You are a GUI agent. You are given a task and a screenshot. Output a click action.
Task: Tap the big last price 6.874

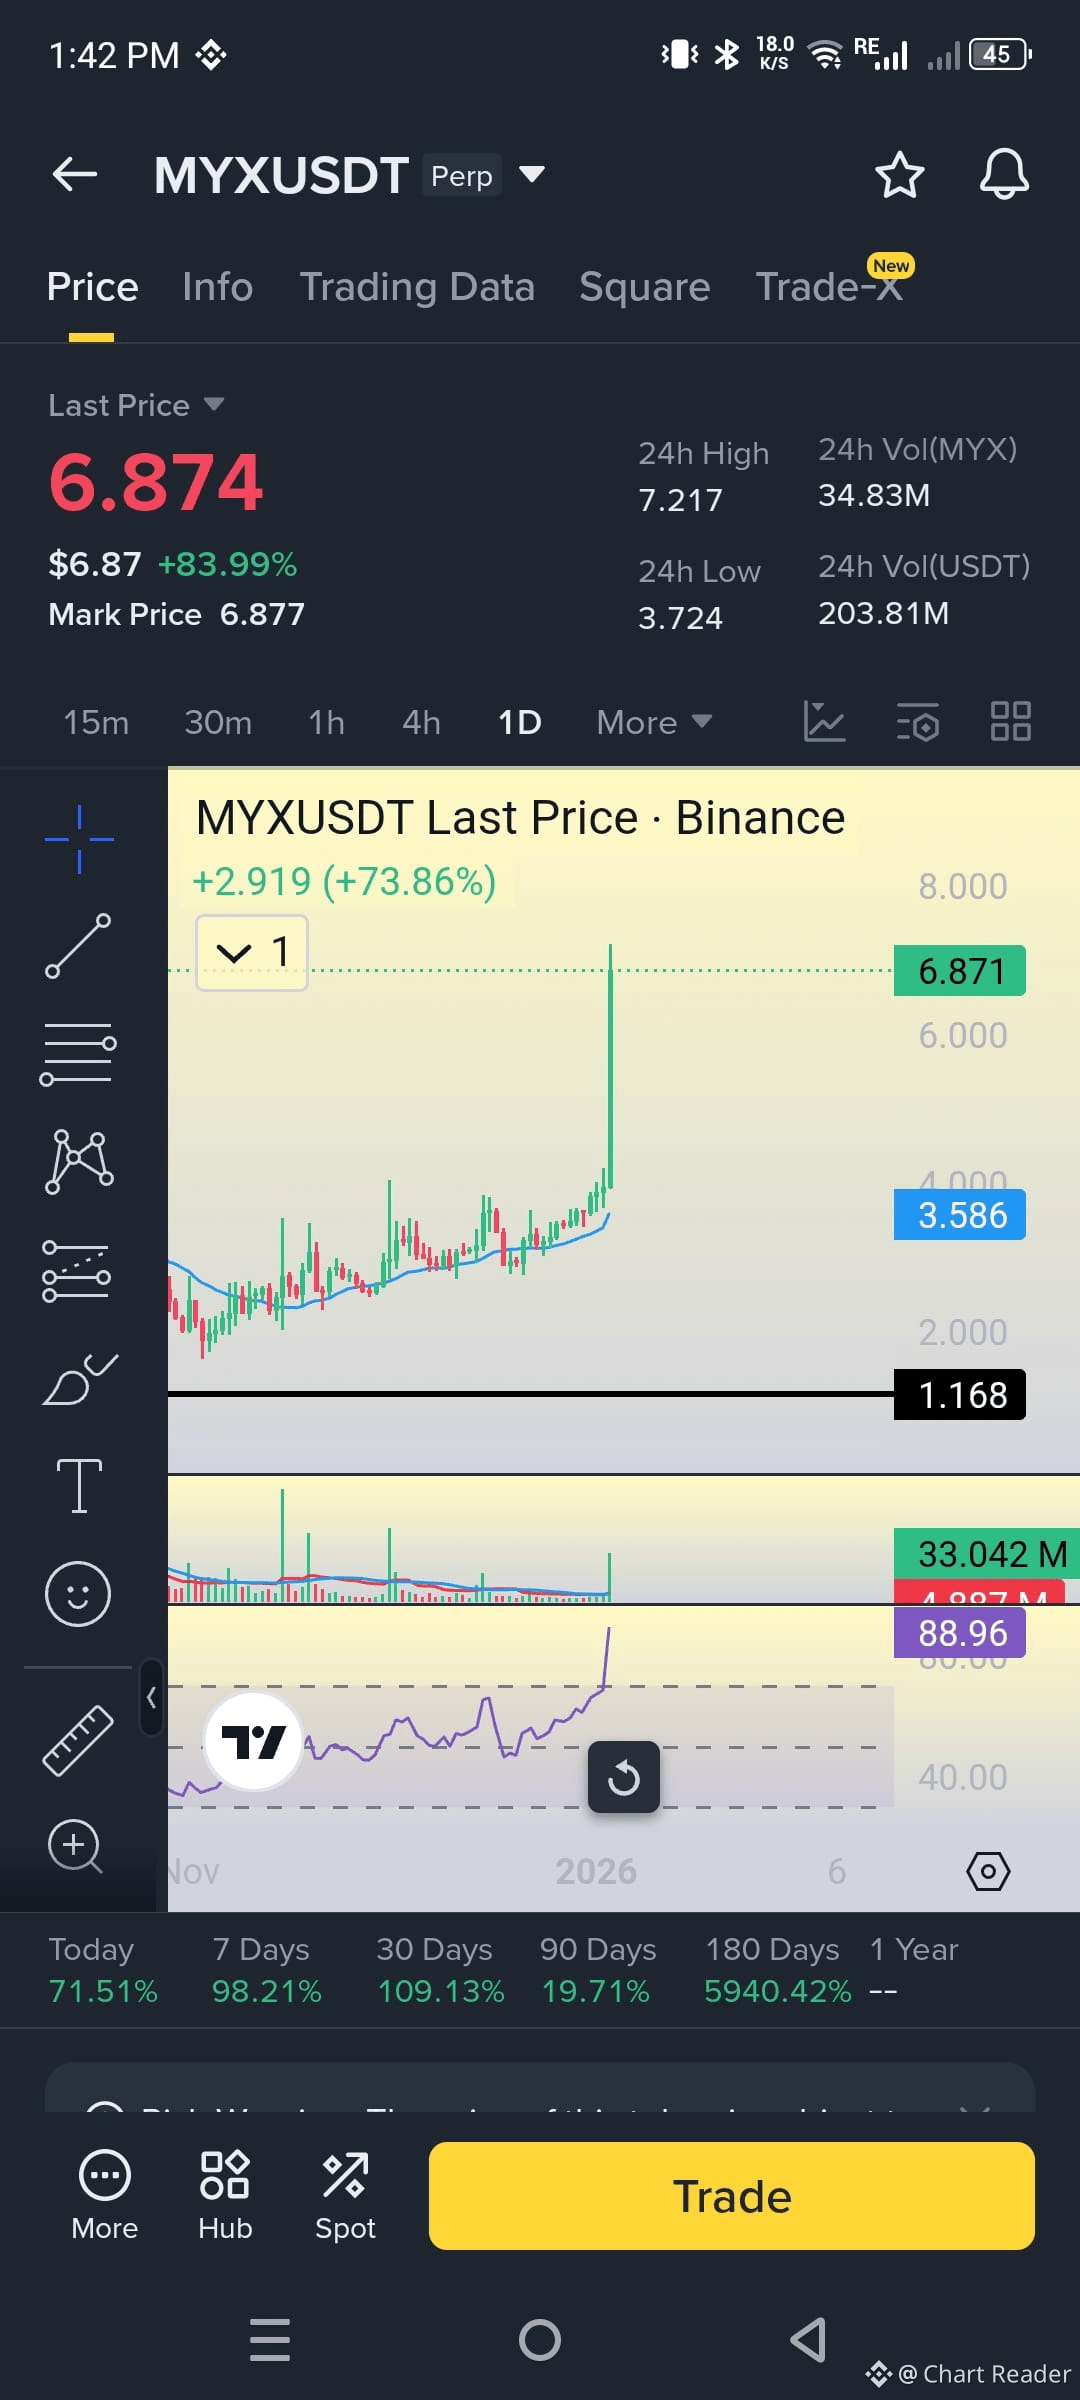click(156, 483)
